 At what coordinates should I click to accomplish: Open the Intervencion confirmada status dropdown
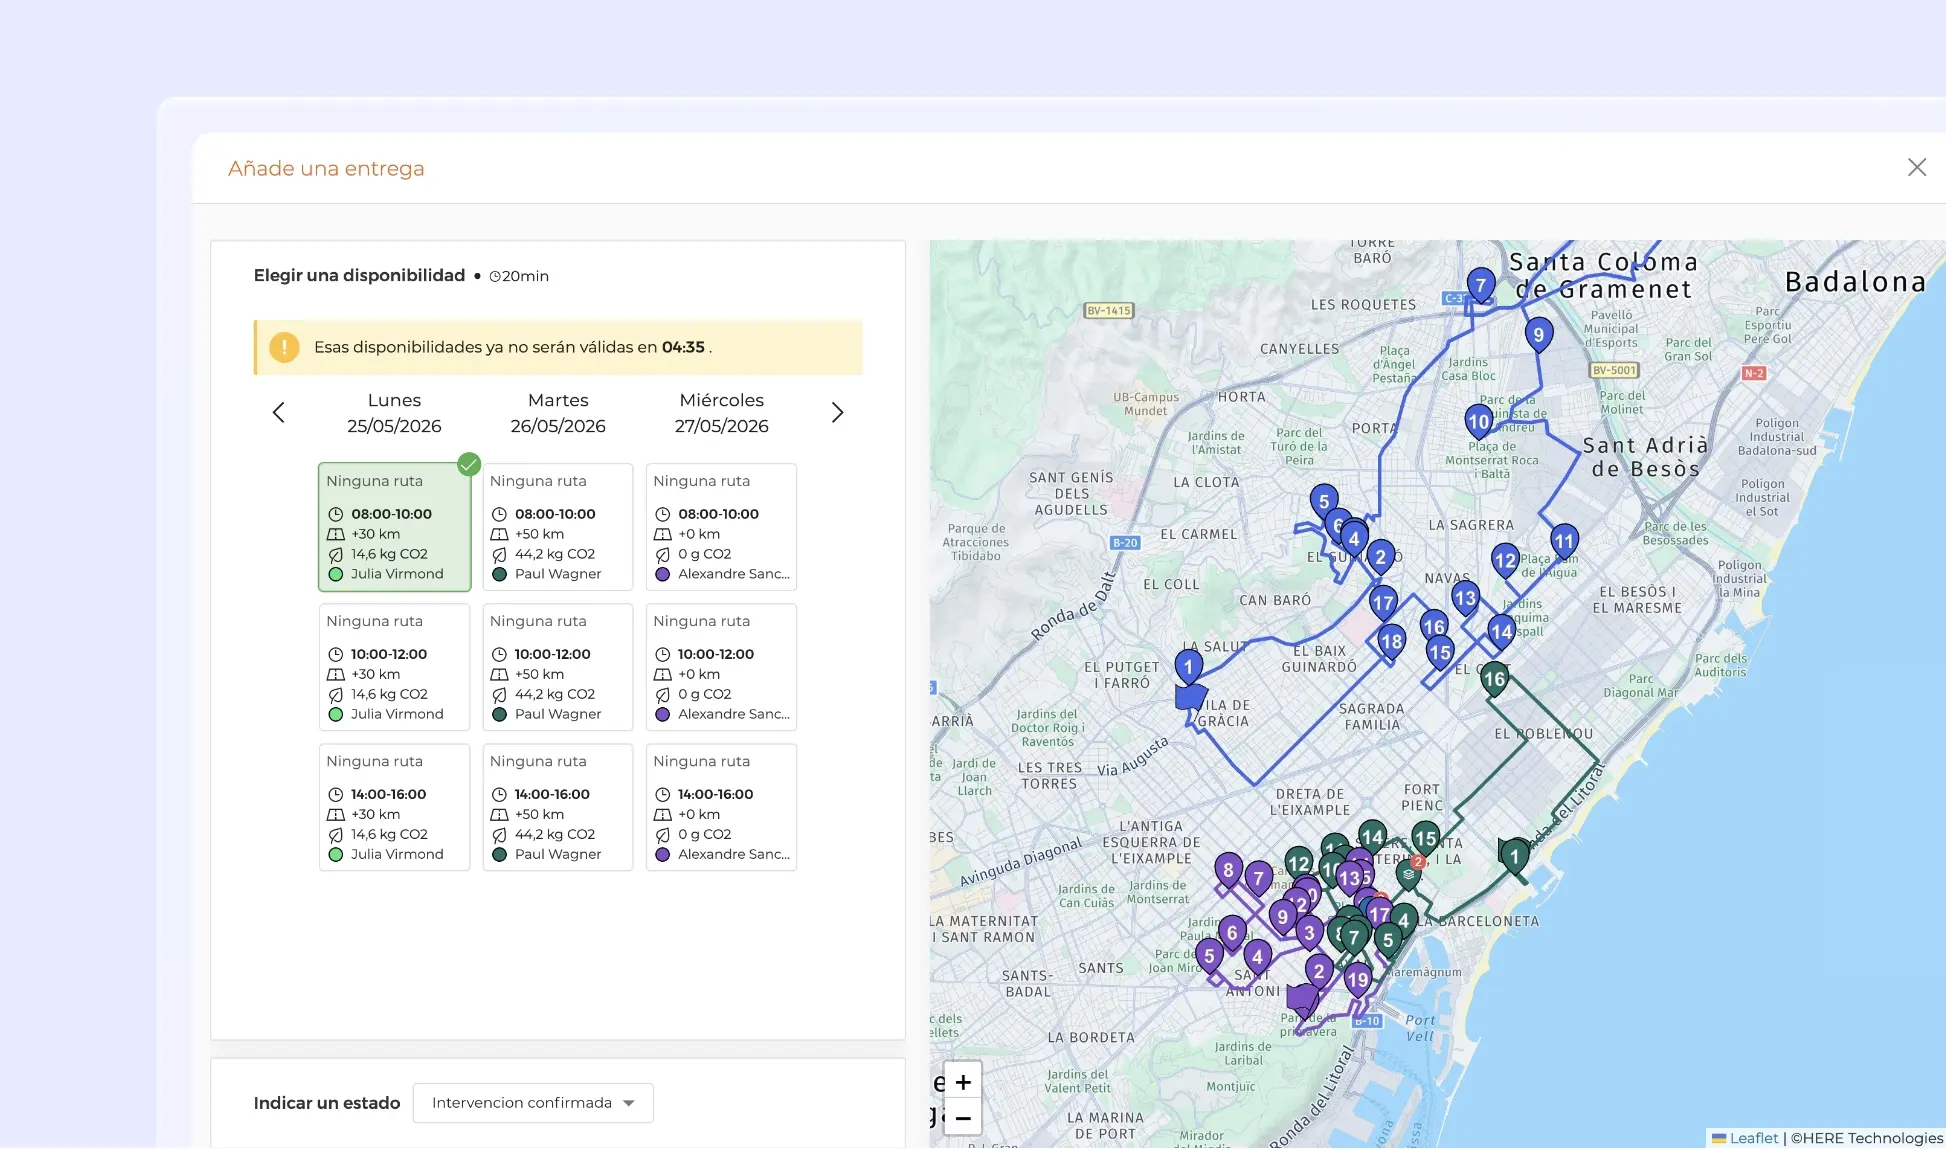click(x=533, y=1103)
